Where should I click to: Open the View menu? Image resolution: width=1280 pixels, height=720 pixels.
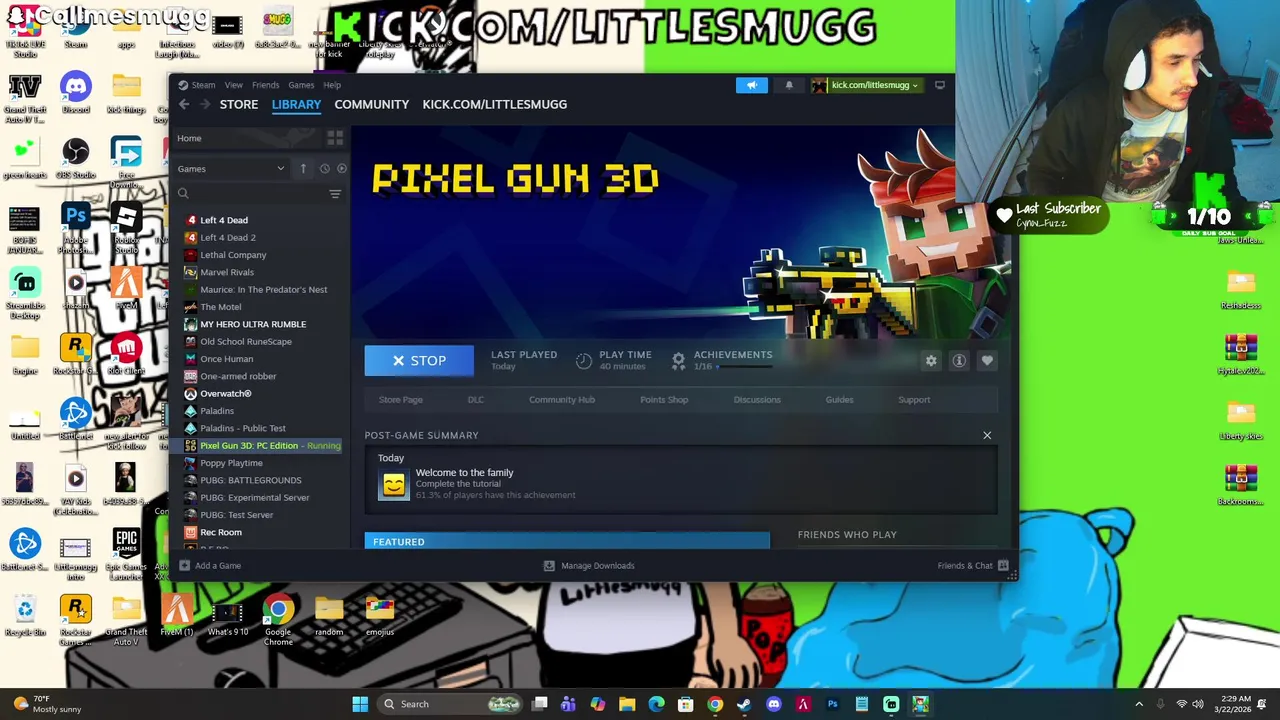coord(233,85)
